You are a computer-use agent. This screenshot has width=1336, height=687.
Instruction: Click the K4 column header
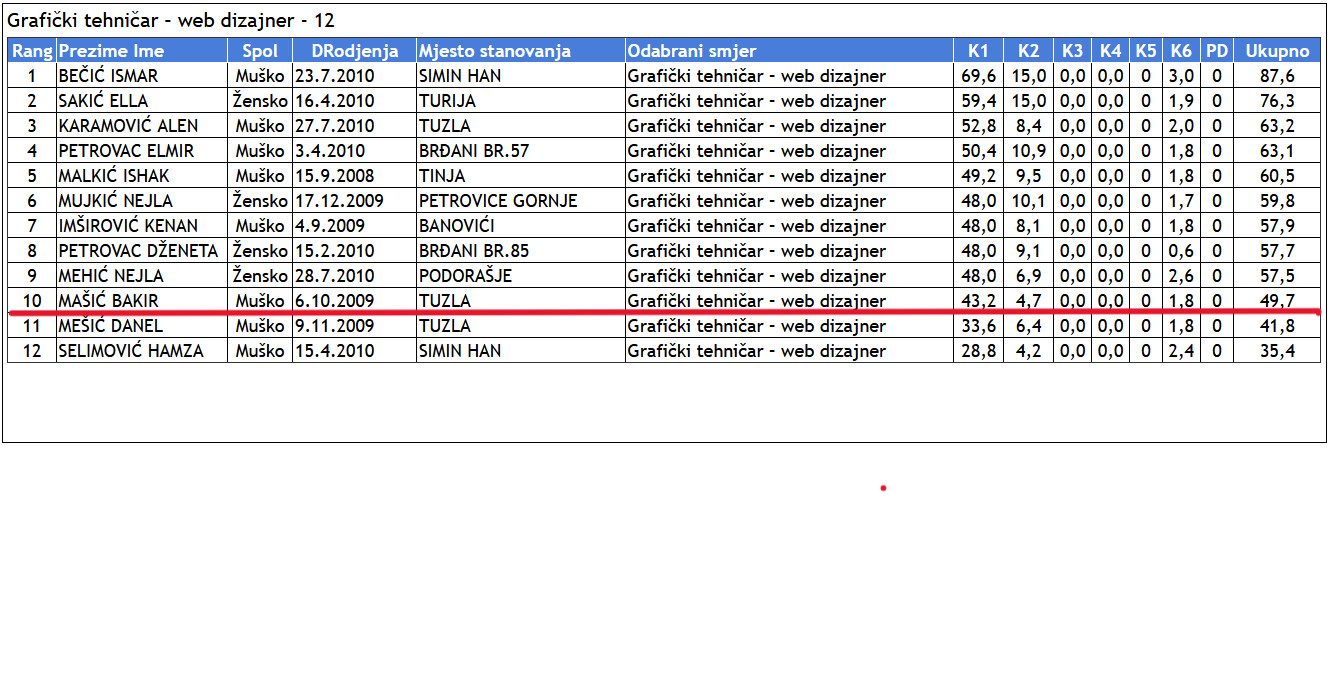1110,51
